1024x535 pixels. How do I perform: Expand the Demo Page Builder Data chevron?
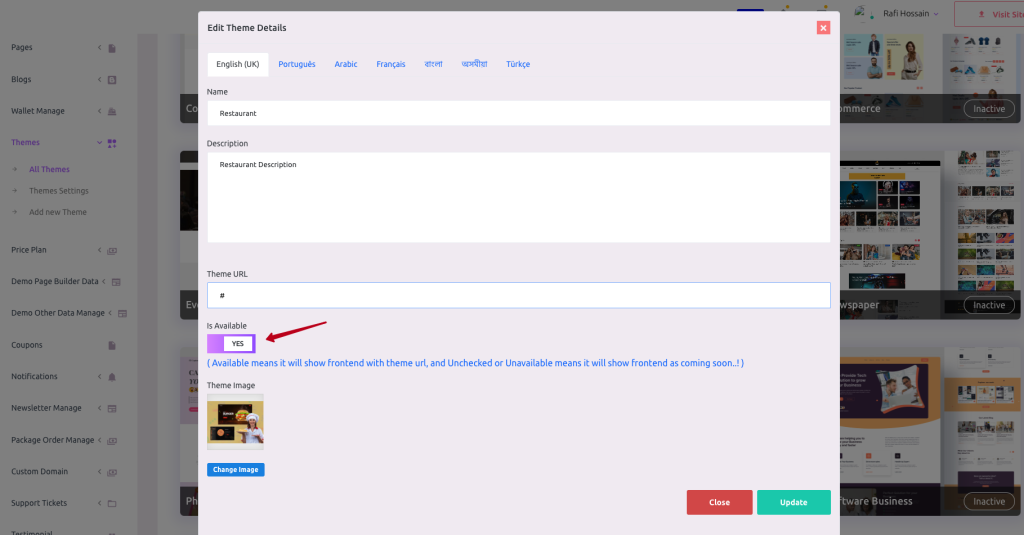pyautogui.click(x=104, y=282)
